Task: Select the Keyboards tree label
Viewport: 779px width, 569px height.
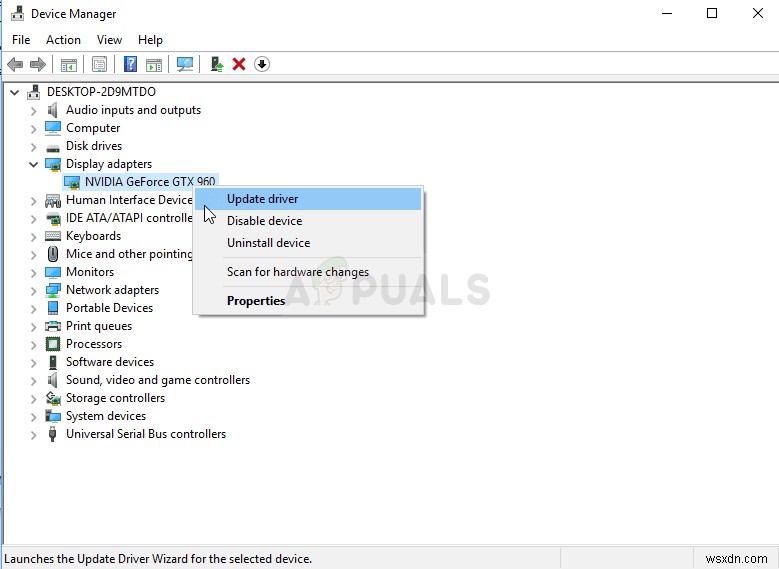Action: (93, 236)
